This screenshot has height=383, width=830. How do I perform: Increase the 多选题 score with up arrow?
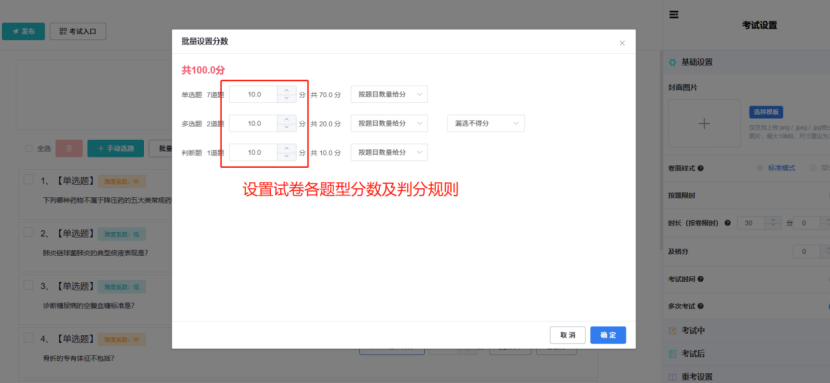(x=286, y=120)
